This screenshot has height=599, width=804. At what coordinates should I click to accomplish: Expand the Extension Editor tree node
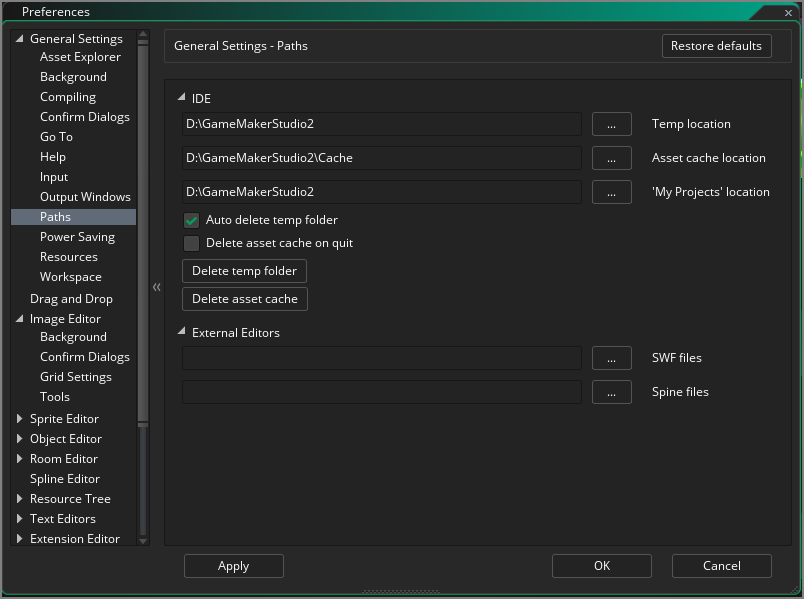pos(19,538)
